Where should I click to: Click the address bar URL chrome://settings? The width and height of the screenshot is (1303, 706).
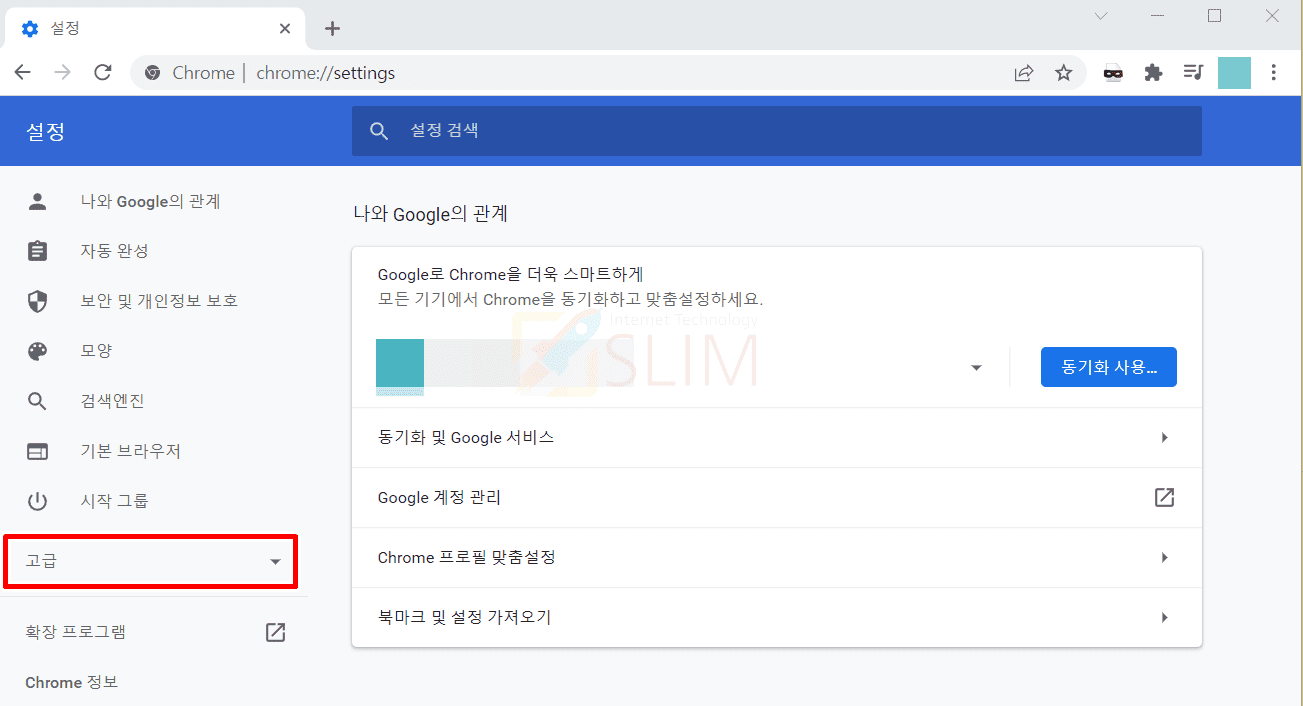click(325, 73)
